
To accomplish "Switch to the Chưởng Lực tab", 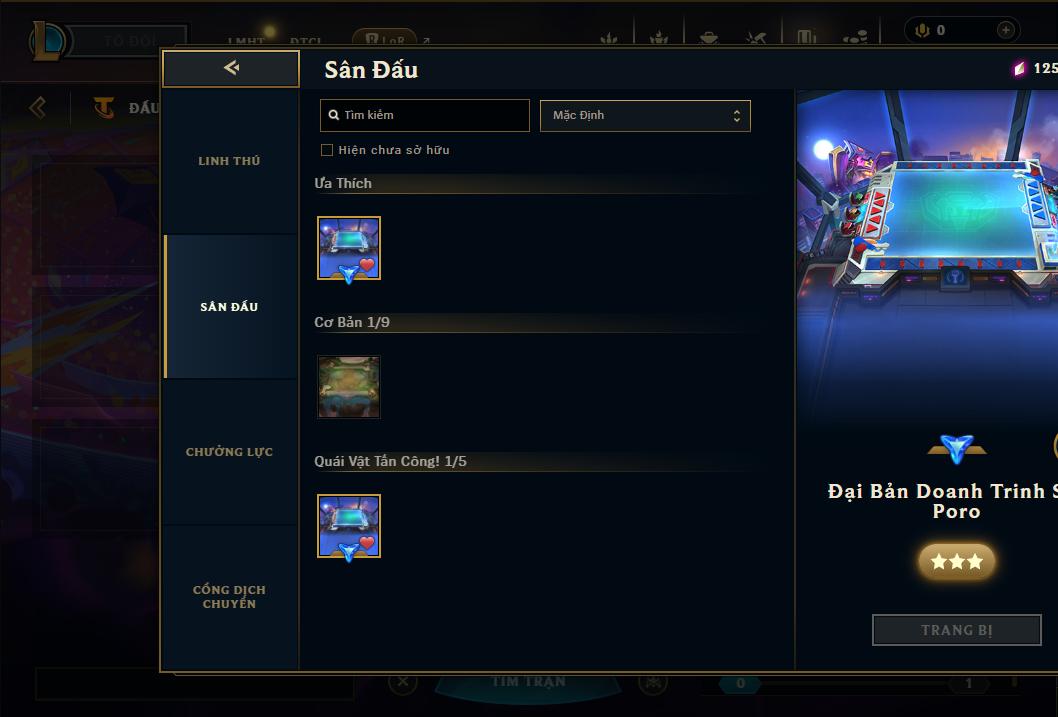I will coord(230,452).
